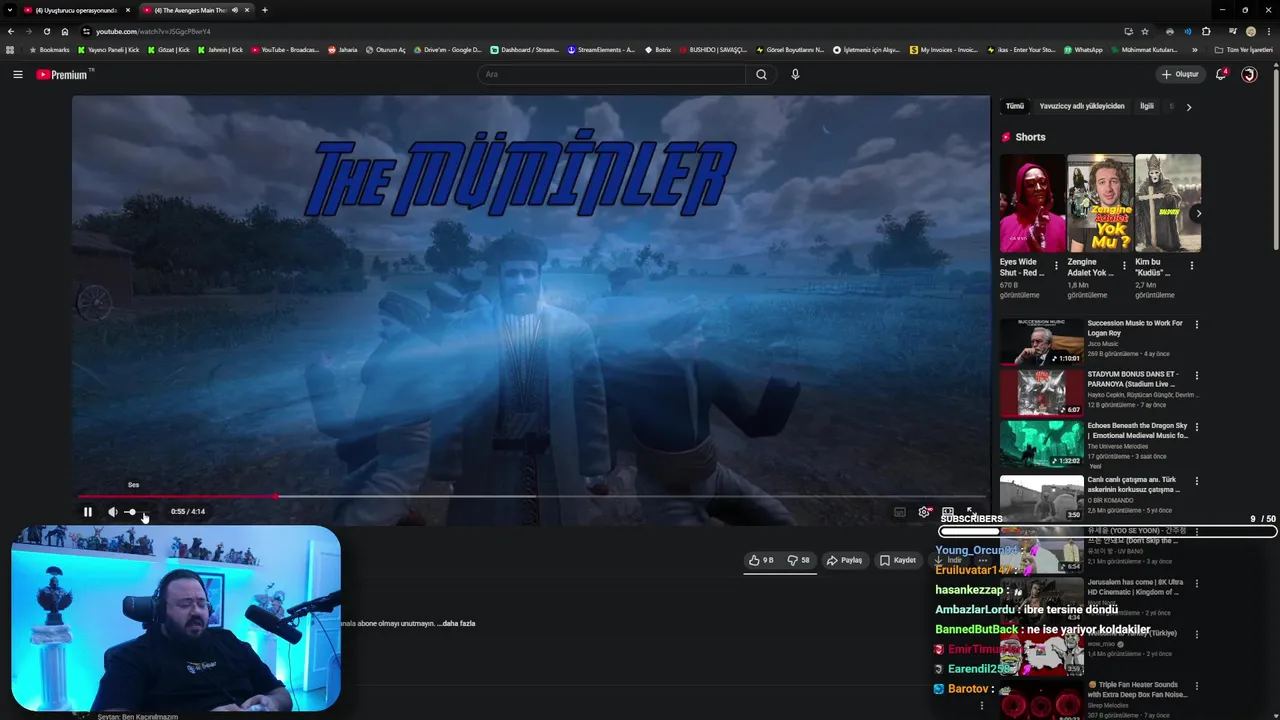Mute the video with the speaker icon
Image resolution: width=1280 pixels, height=720 pixels.
[x=113, y=512]
